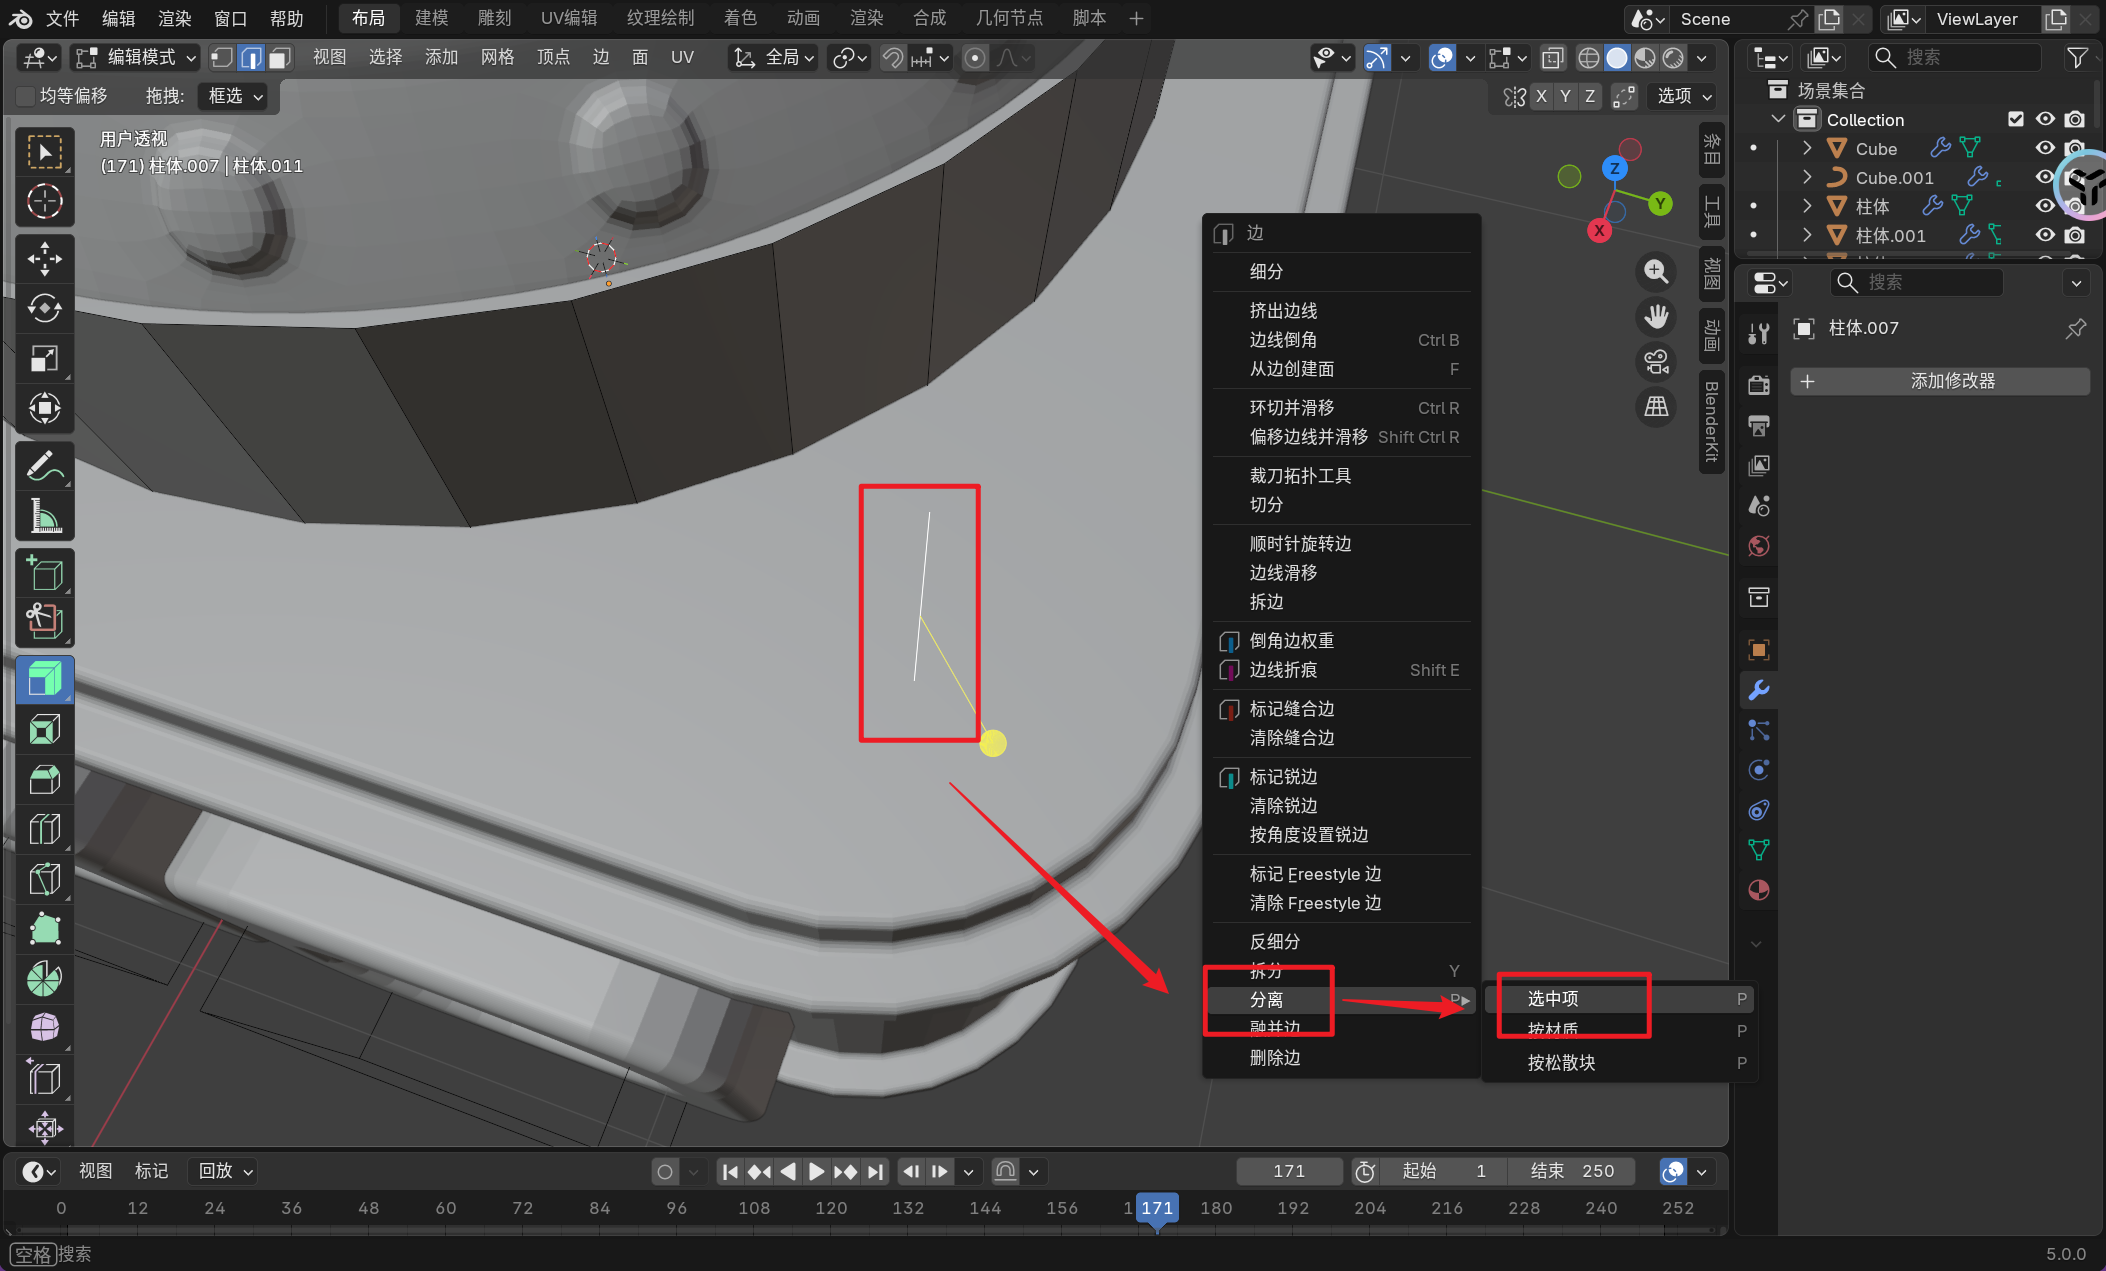Image resolution: width=2106 pixels, height=1271 pixels.
Task: Toggle camera view icon
Action: [1656, 361]
